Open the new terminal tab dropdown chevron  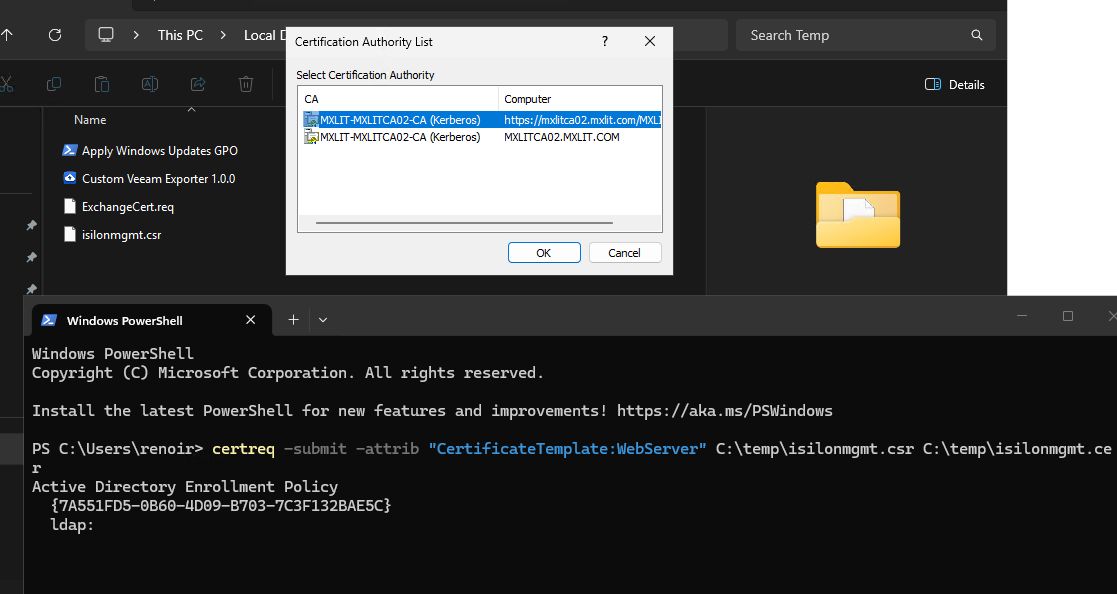pyautogui.click(x=322, y=320)
